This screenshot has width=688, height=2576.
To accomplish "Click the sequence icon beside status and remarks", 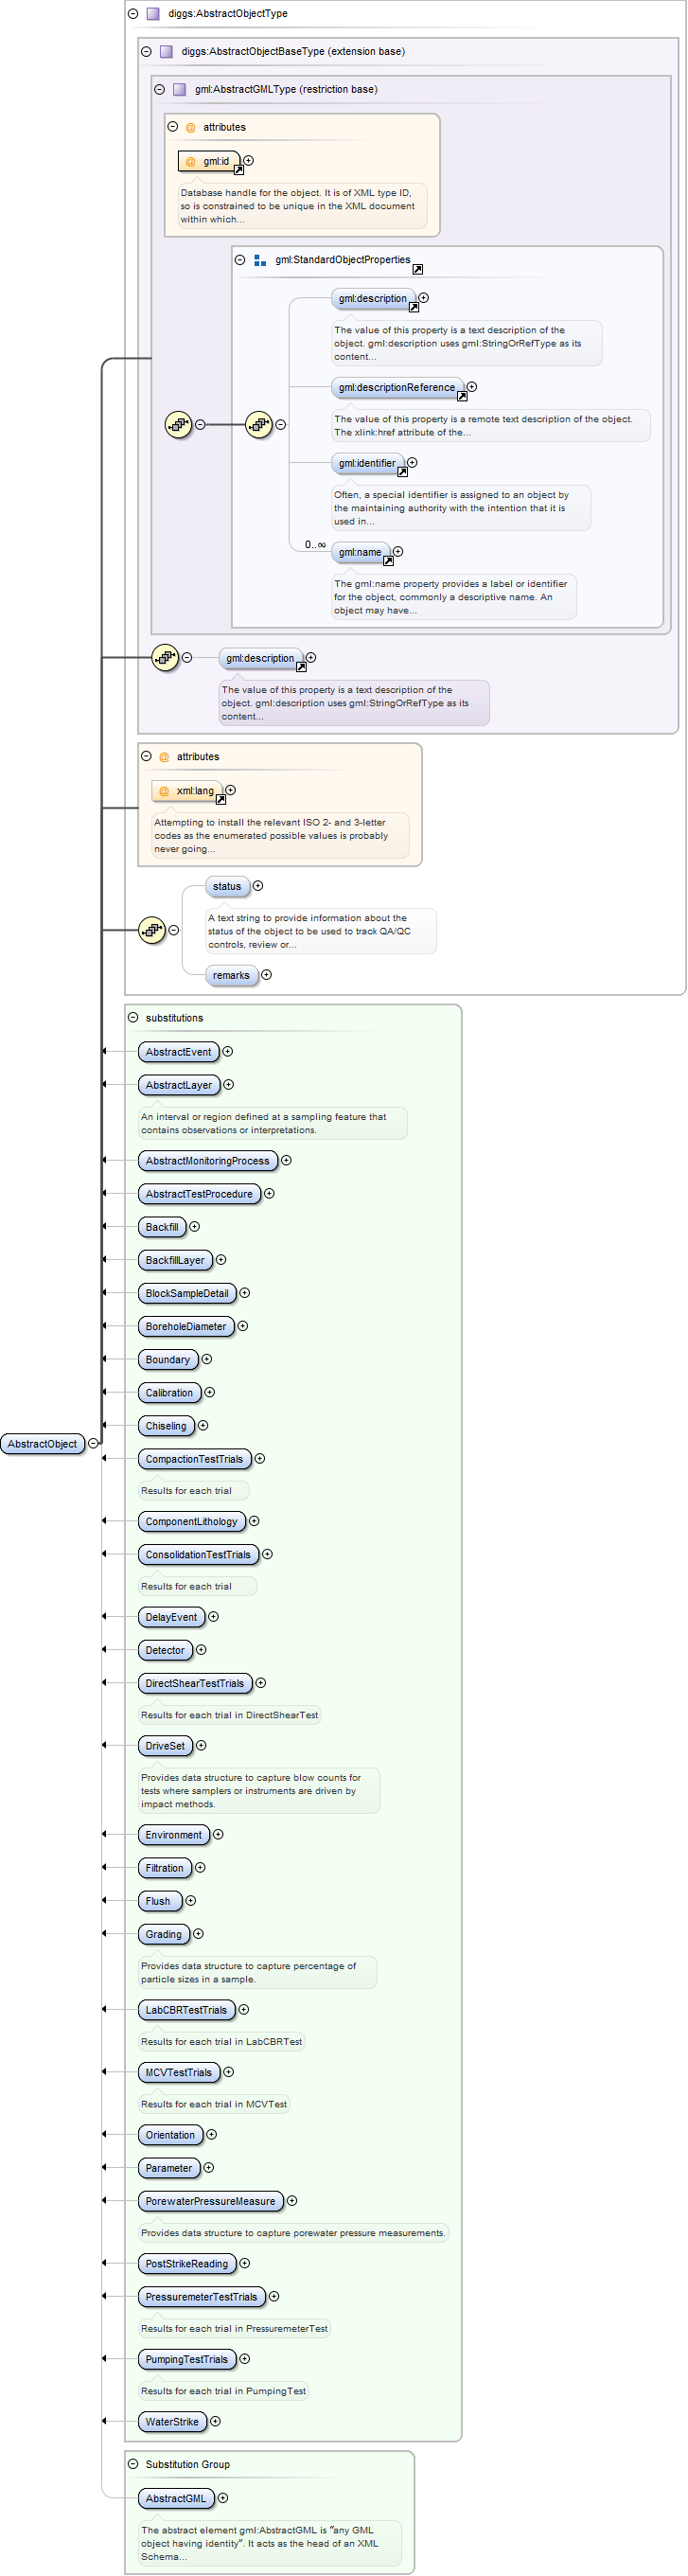I will coord(151,930).
